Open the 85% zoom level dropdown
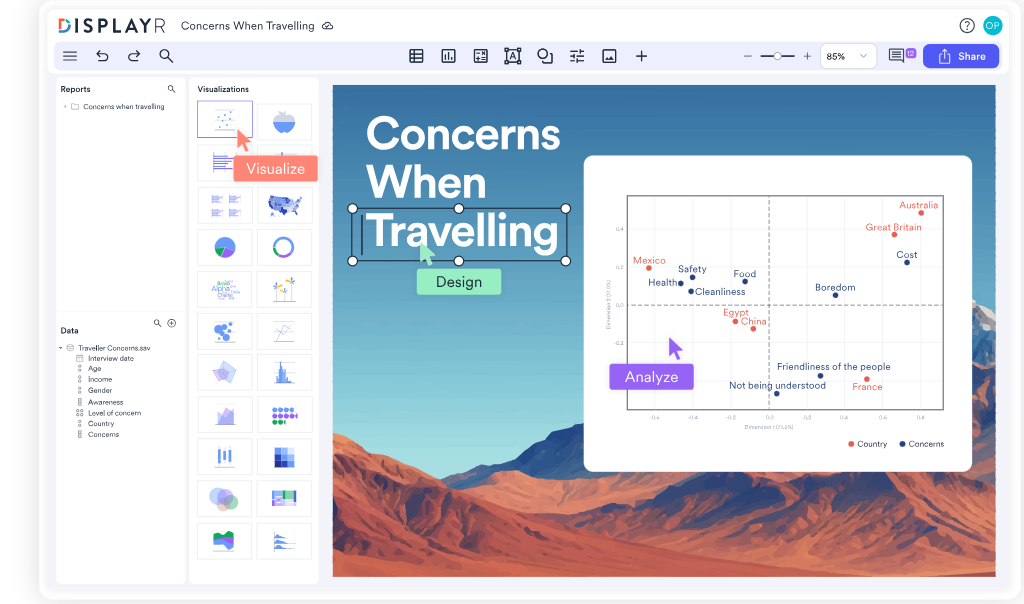1024x604 pixels. [847, 56]
